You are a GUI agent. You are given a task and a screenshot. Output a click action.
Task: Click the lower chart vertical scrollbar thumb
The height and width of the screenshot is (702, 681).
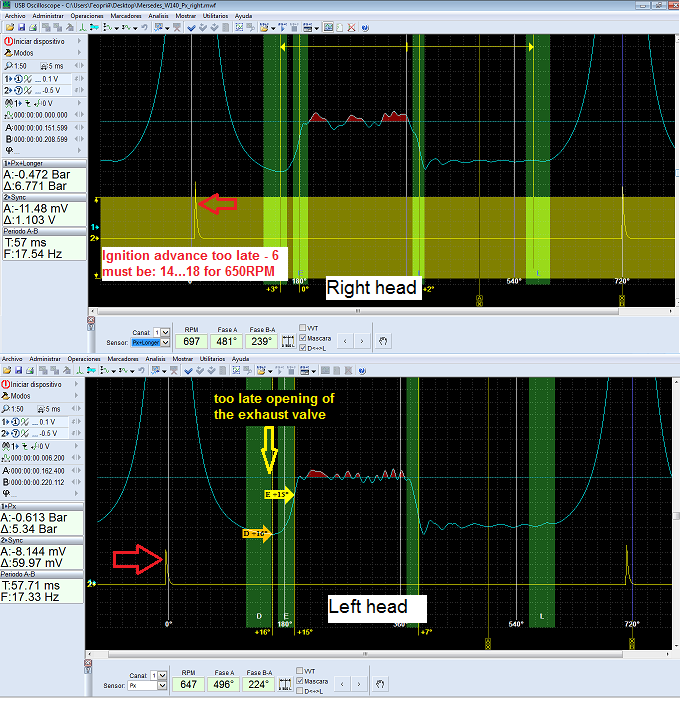click(x=677, y=516)
